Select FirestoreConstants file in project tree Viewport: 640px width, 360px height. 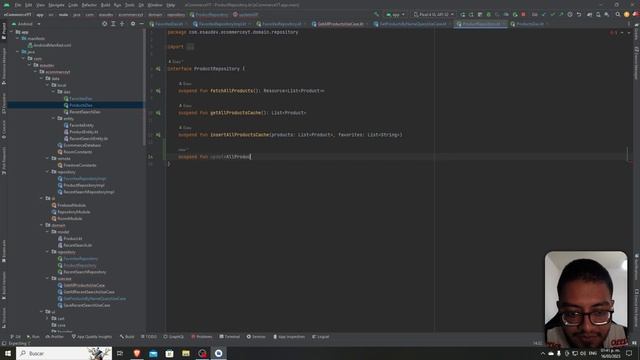click(x=77, y=165)
